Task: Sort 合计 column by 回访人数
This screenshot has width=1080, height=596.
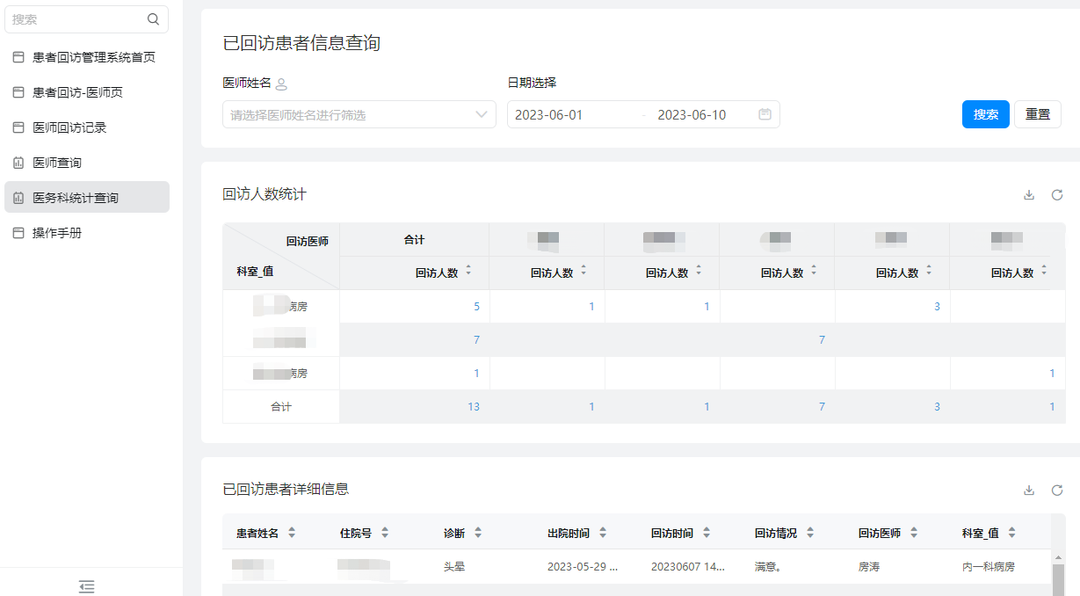Action: tap(469, 272)
